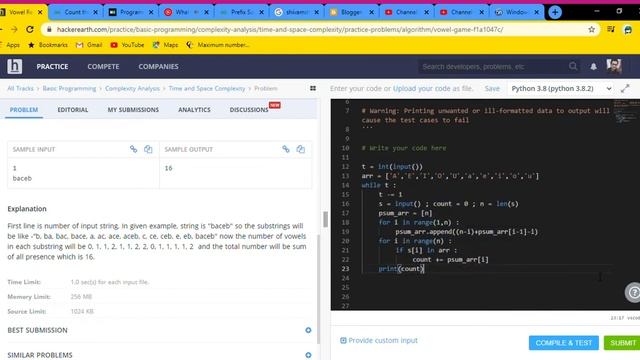Open the Companies menu

tap(158, 67)
